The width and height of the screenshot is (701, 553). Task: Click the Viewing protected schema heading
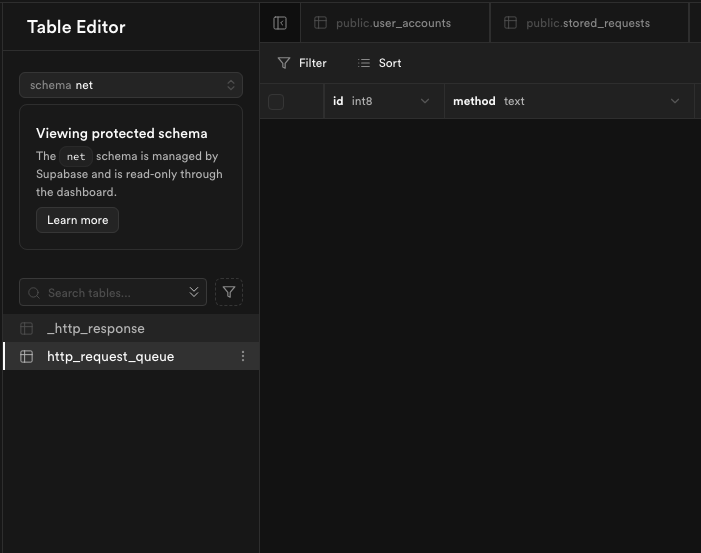(122, 133)
